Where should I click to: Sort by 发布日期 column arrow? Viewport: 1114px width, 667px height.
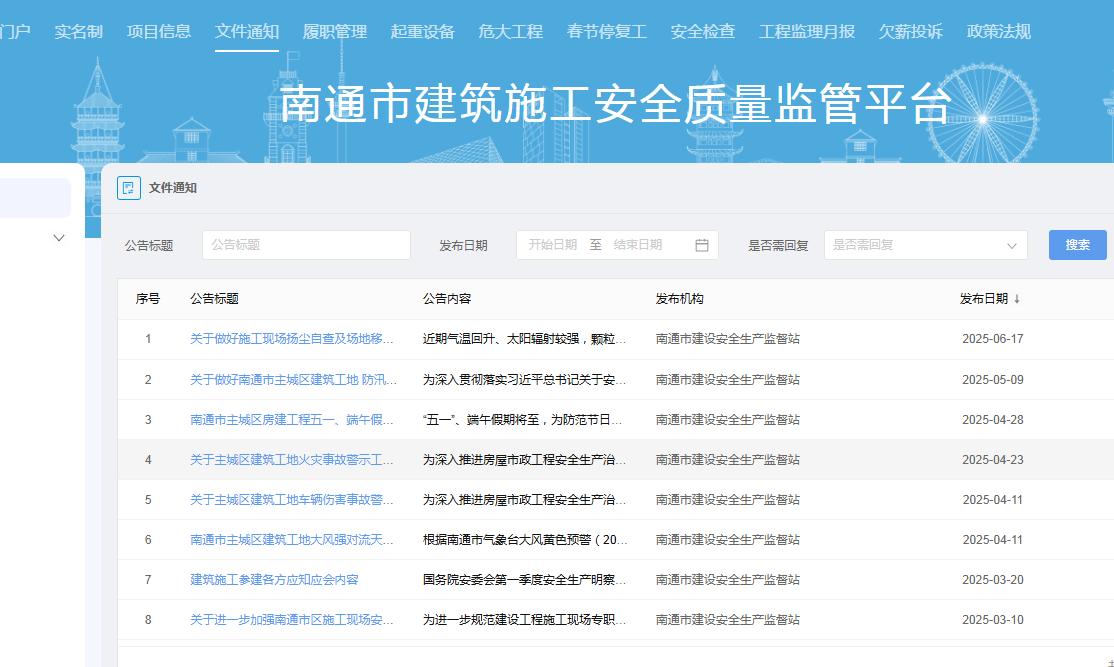click(1017, 299)
